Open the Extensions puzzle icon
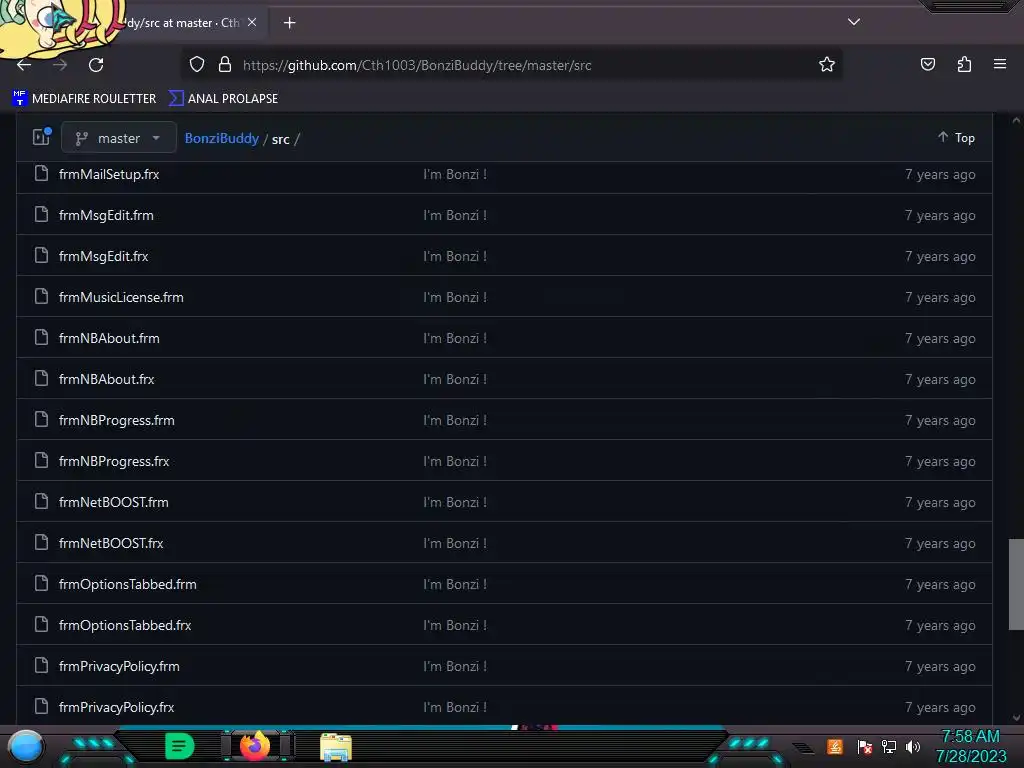Screen dimensions: 1024x768 [964, 64]
